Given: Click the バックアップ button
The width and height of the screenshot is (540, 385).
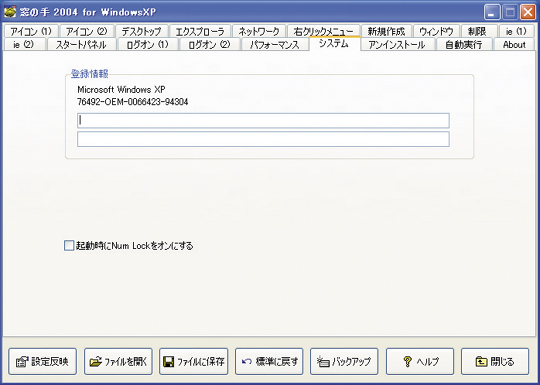Looking at the screenshot, I should coord(344,361).
